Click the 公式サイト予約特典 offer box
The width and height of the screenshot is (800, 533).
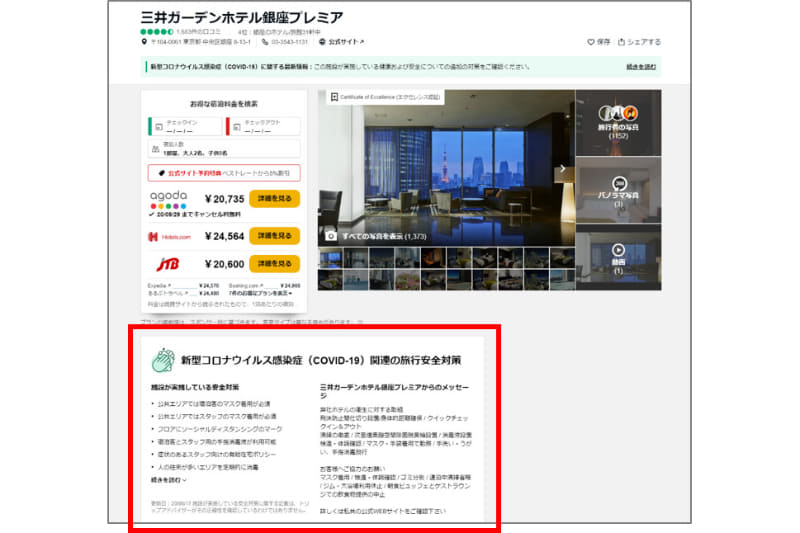pyautogui.click(x=224, y=173)
